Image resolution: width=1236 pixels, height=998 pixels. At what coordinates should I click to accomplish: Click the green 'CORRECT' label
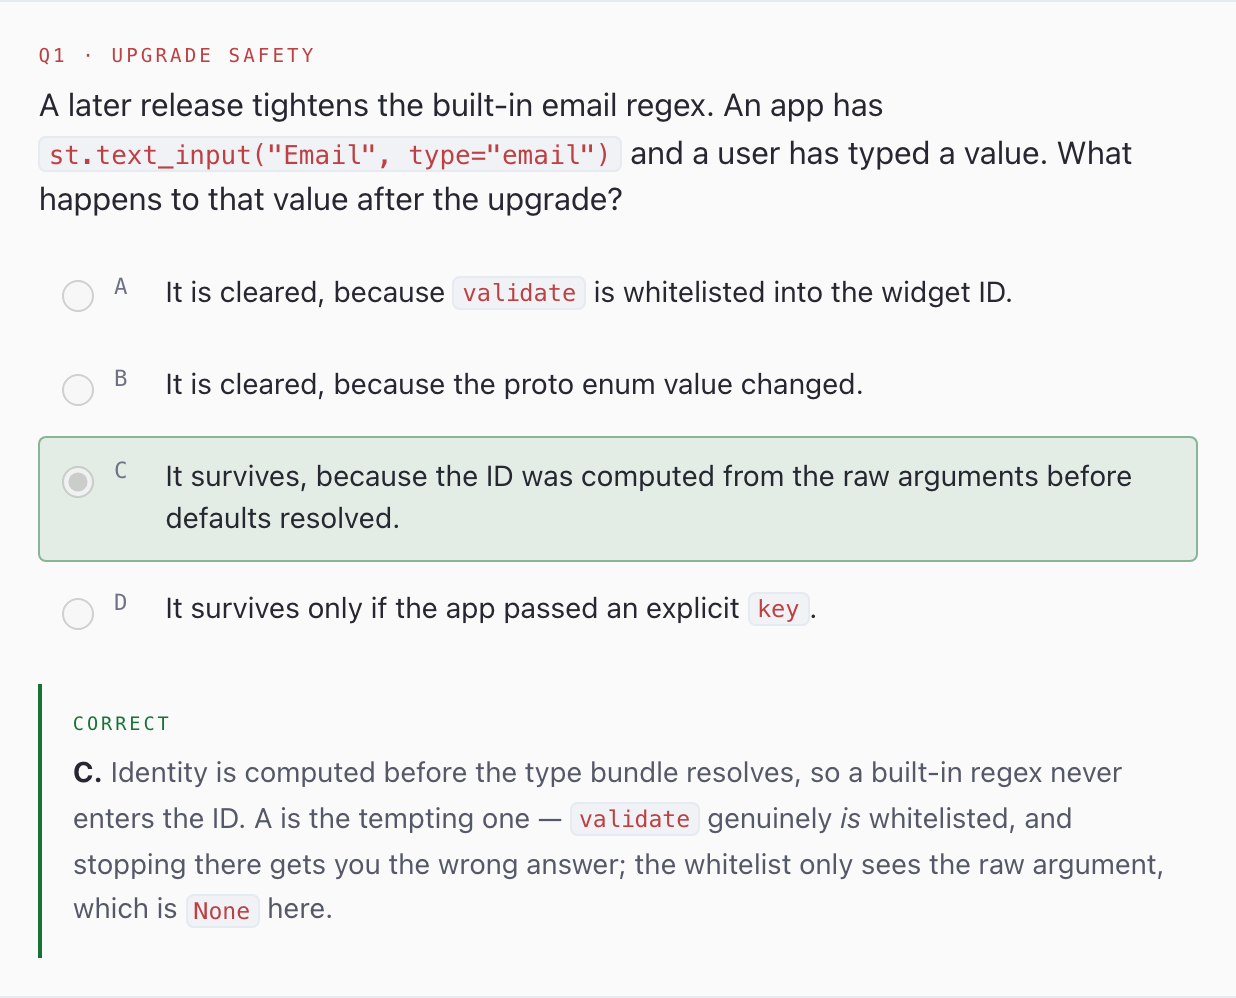tap(122, 723)
